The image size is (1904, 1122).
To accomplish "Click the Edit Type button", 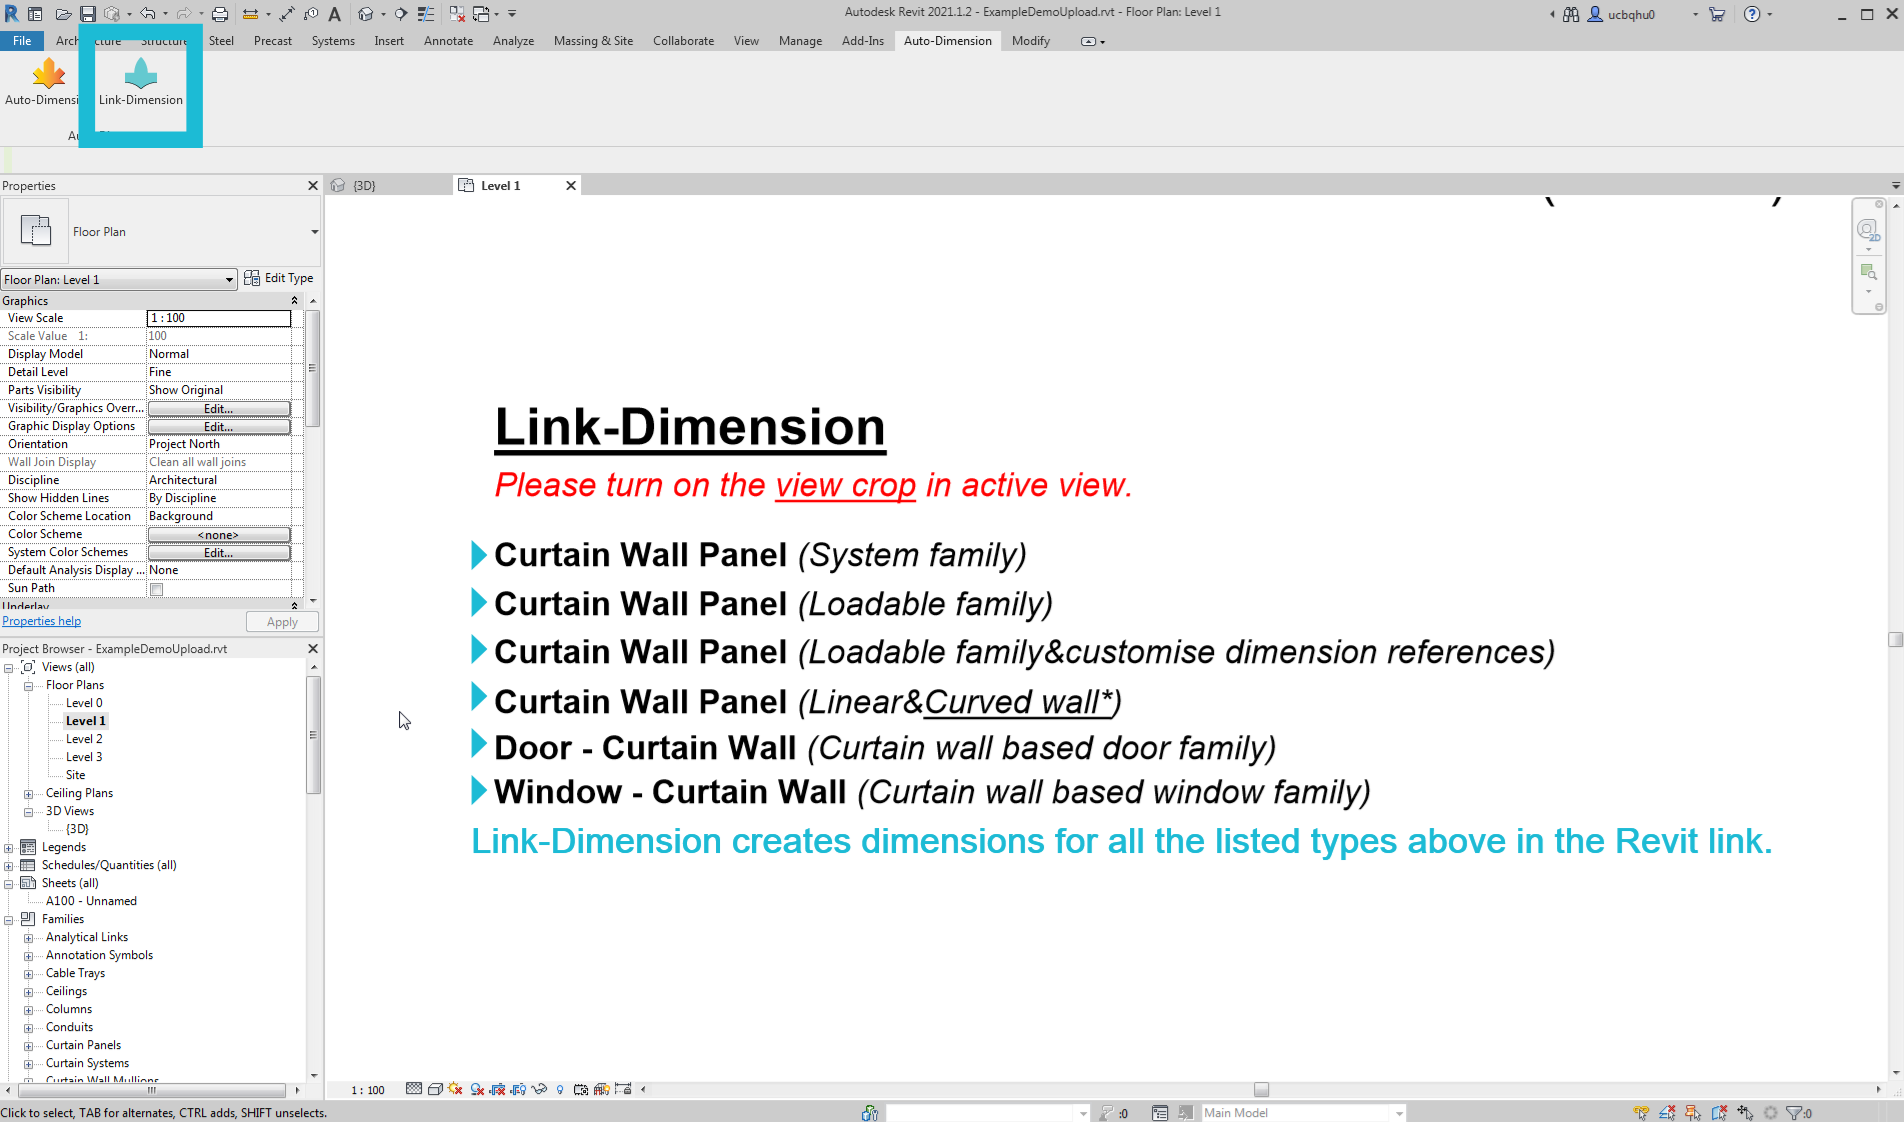I will pos(279,278).
